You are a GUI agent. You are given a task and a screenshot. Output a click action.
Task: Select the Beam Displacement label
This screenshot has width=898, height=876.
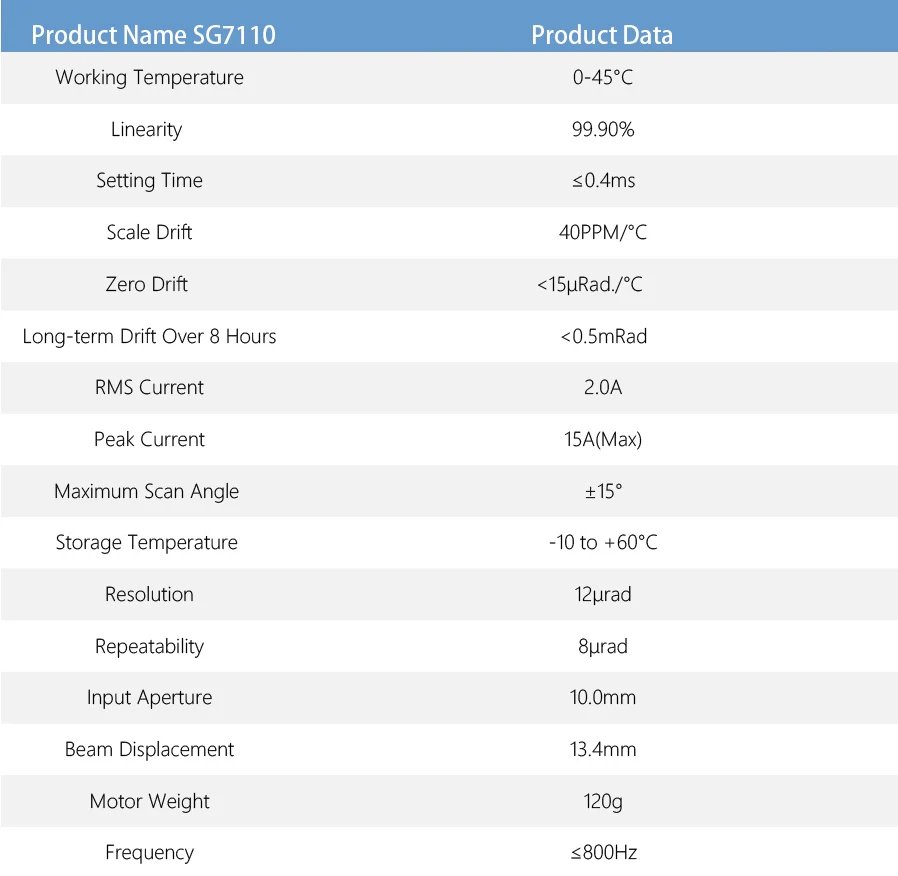click(149, 750)
